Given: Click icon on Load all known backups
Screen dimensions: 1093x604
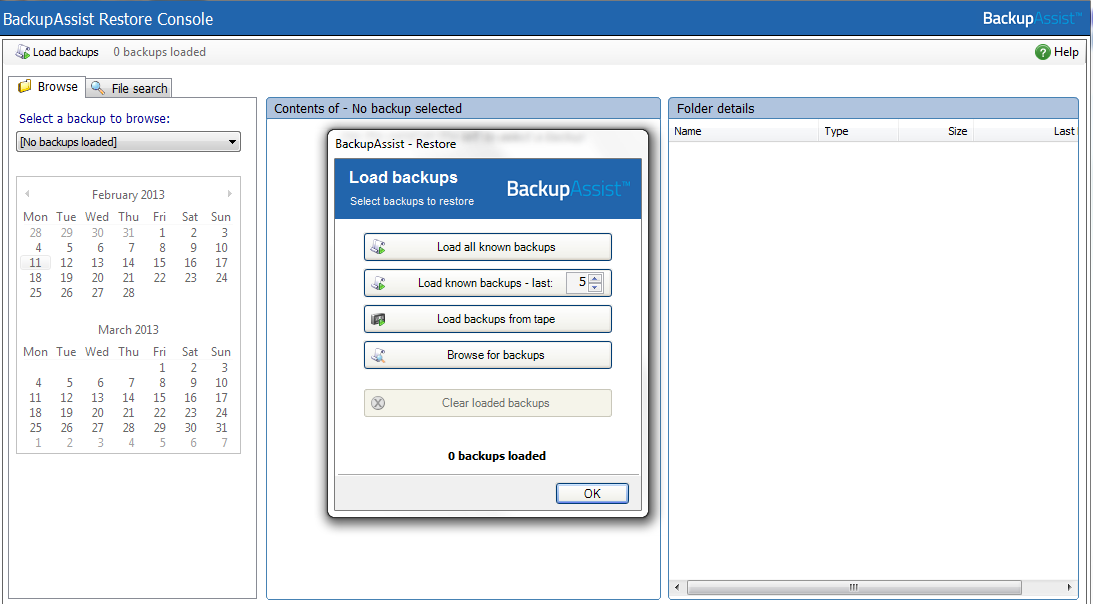Looking at the screenshot, I should pyautogui.click(x=379, y=247).
